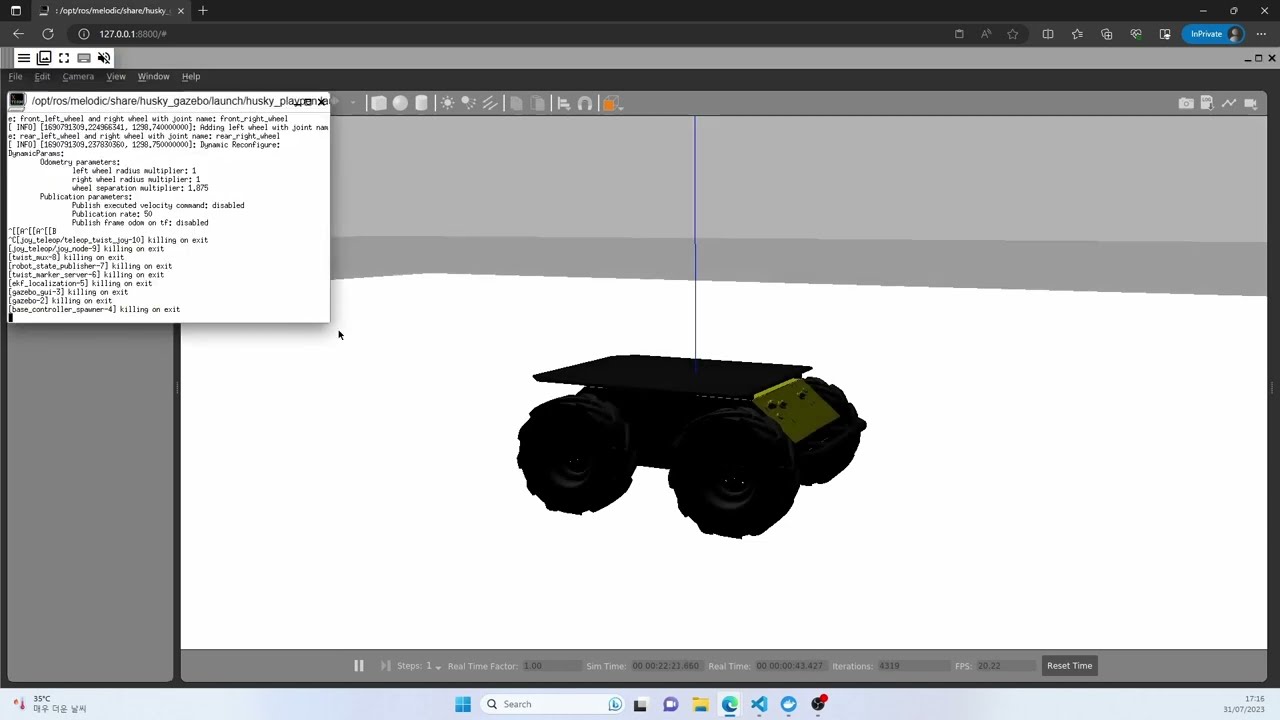Select the Husky robot model in the scene
The width and height of the screenshot is (1280, 720).
690,445
